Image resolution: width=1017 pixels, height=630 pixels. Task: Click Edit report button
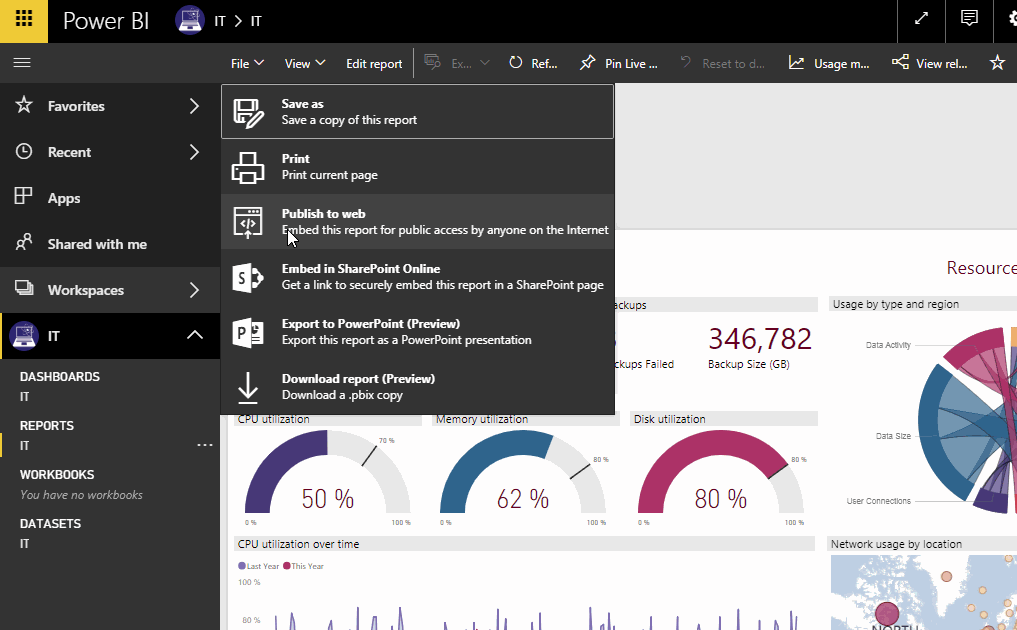374,63
